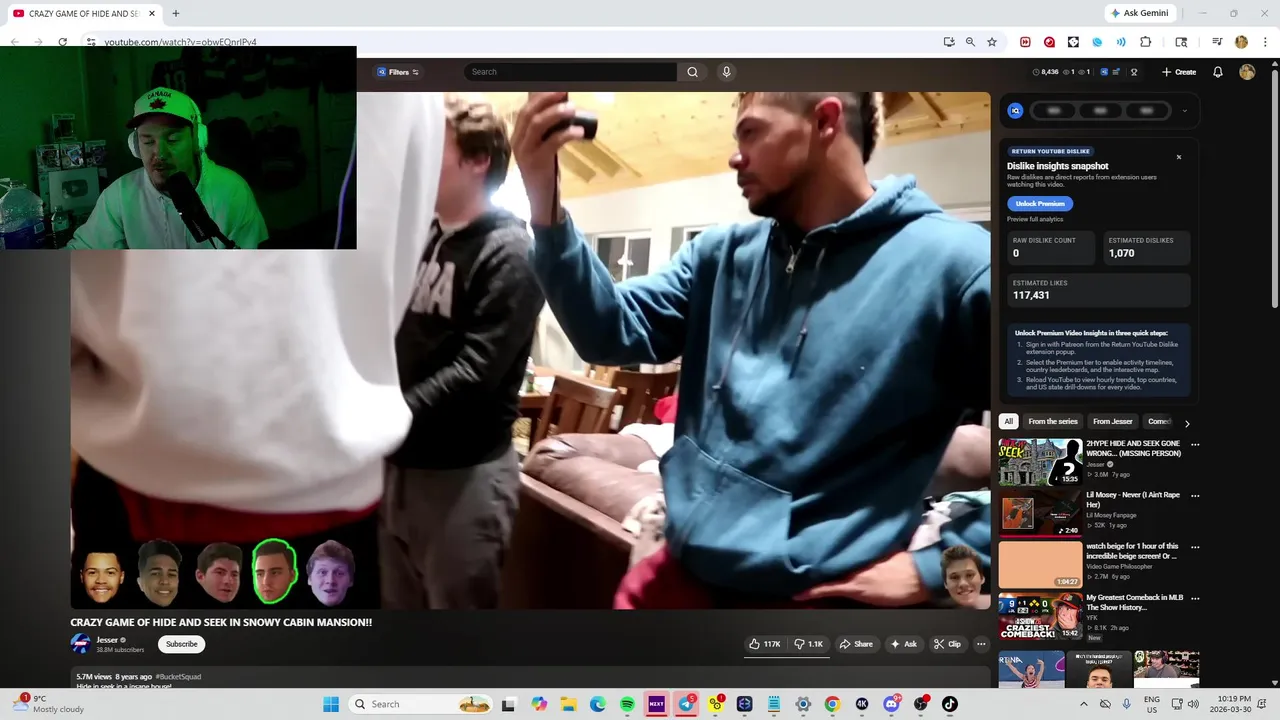Bookmark this page with star icon
This screenshot has width=1280, height=720.
[x=992, y=42]
